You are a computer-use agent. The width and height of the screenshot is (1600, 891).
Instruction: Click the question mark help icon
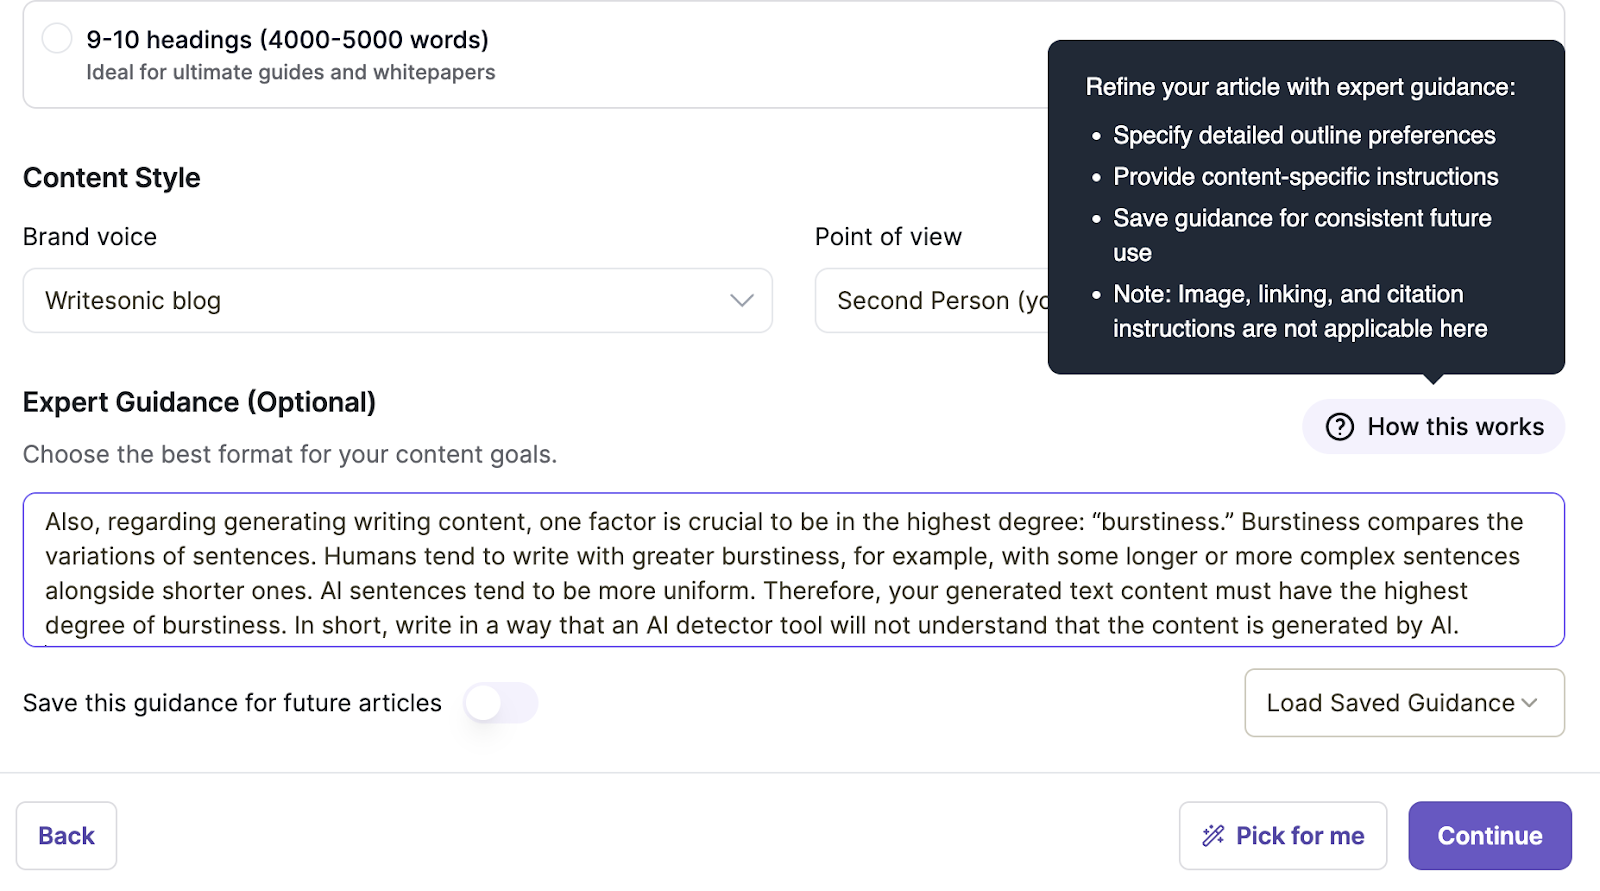tap(1339, 427)
